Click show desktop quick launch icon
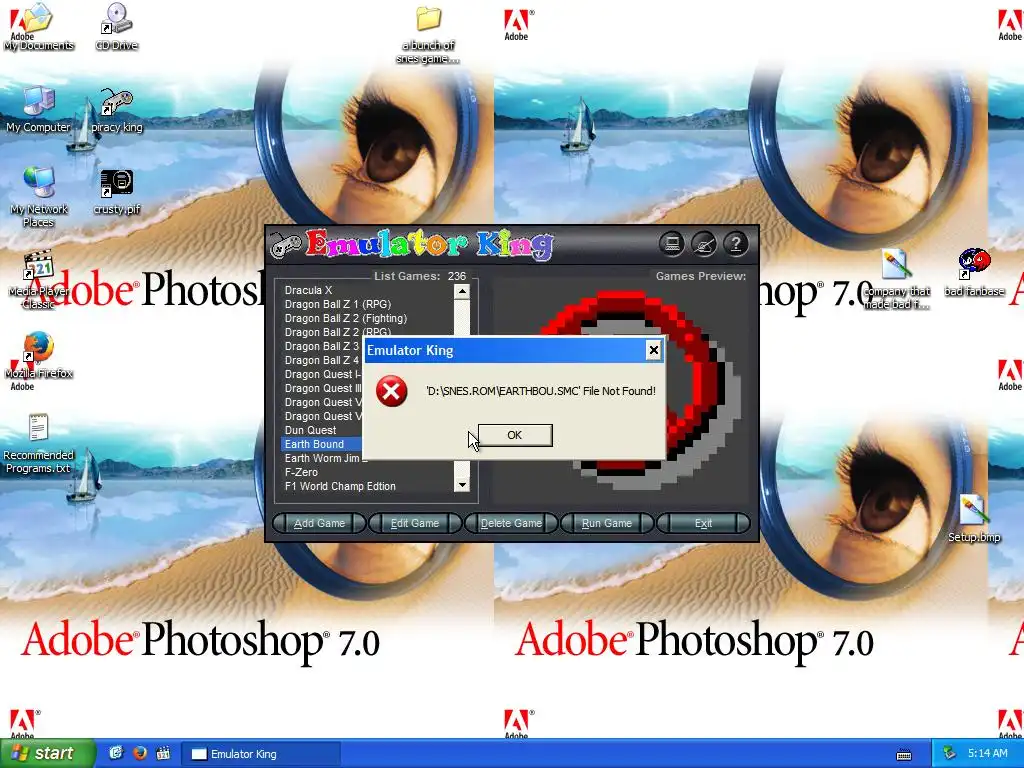The height and width of the screenshot is (768, 1024). [x=116, y=754]
